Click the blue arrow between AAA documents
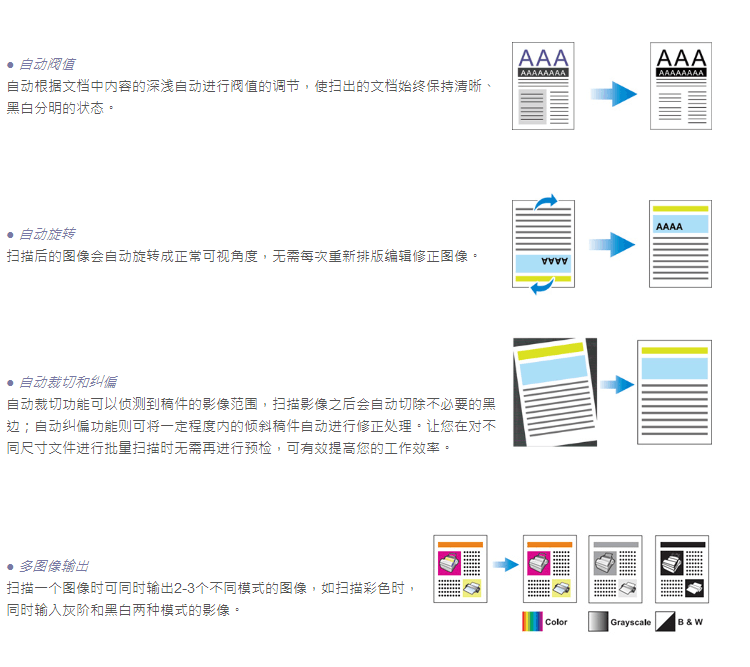Image resolution: width=750 pixels, height=667 pixels. pyautogui.click(x=614, y=94)
